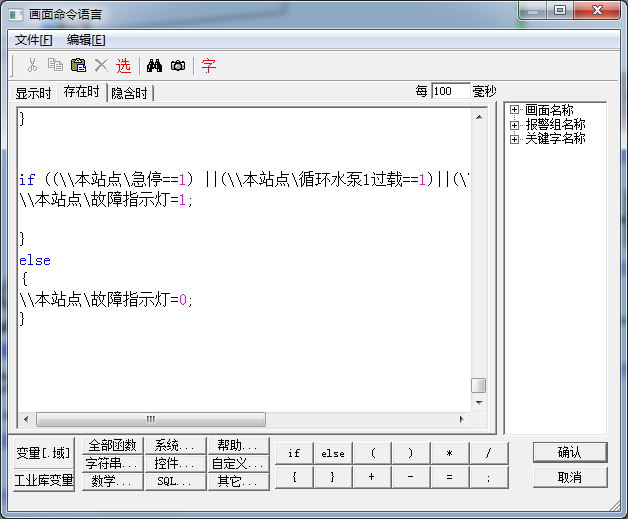Click the horizontal scrollbar right arrow

point(461,419)
